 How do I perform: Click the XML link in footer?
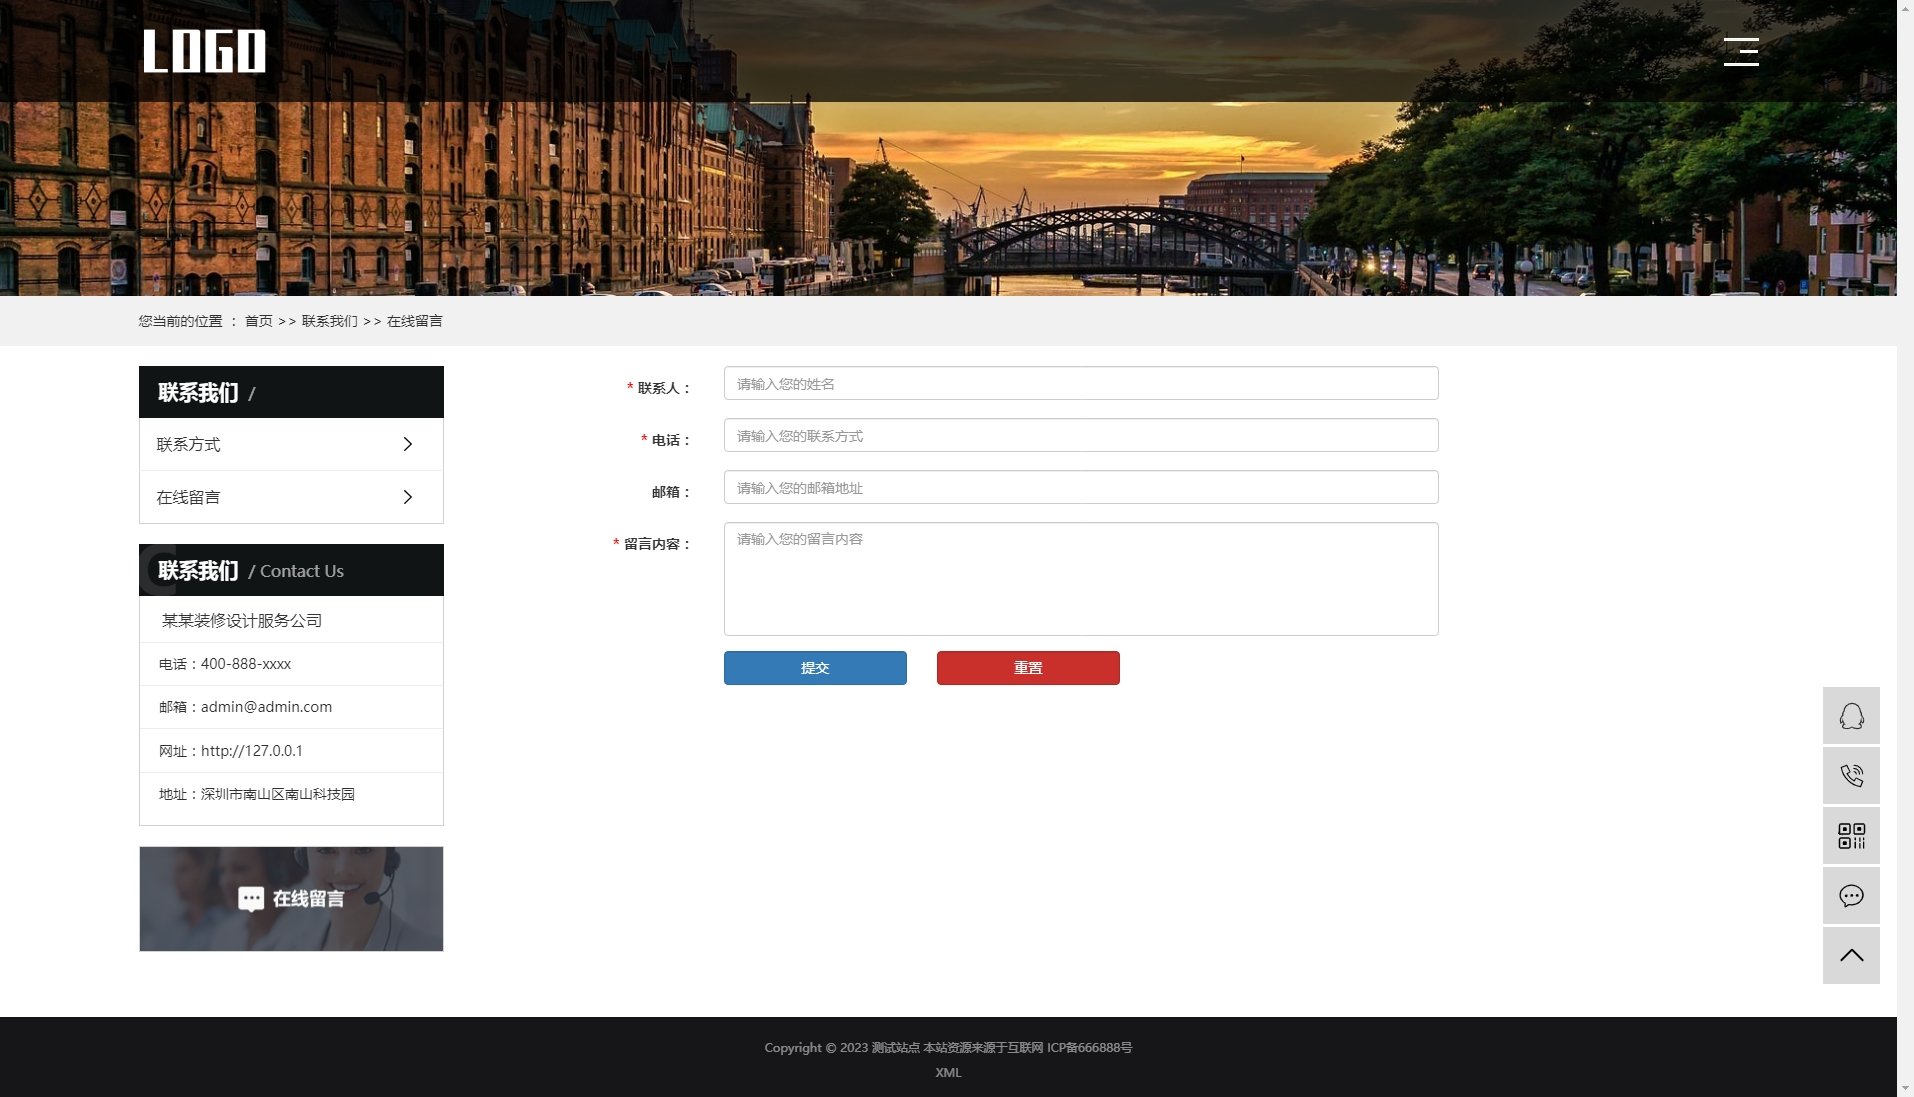tap(948, 1073)
